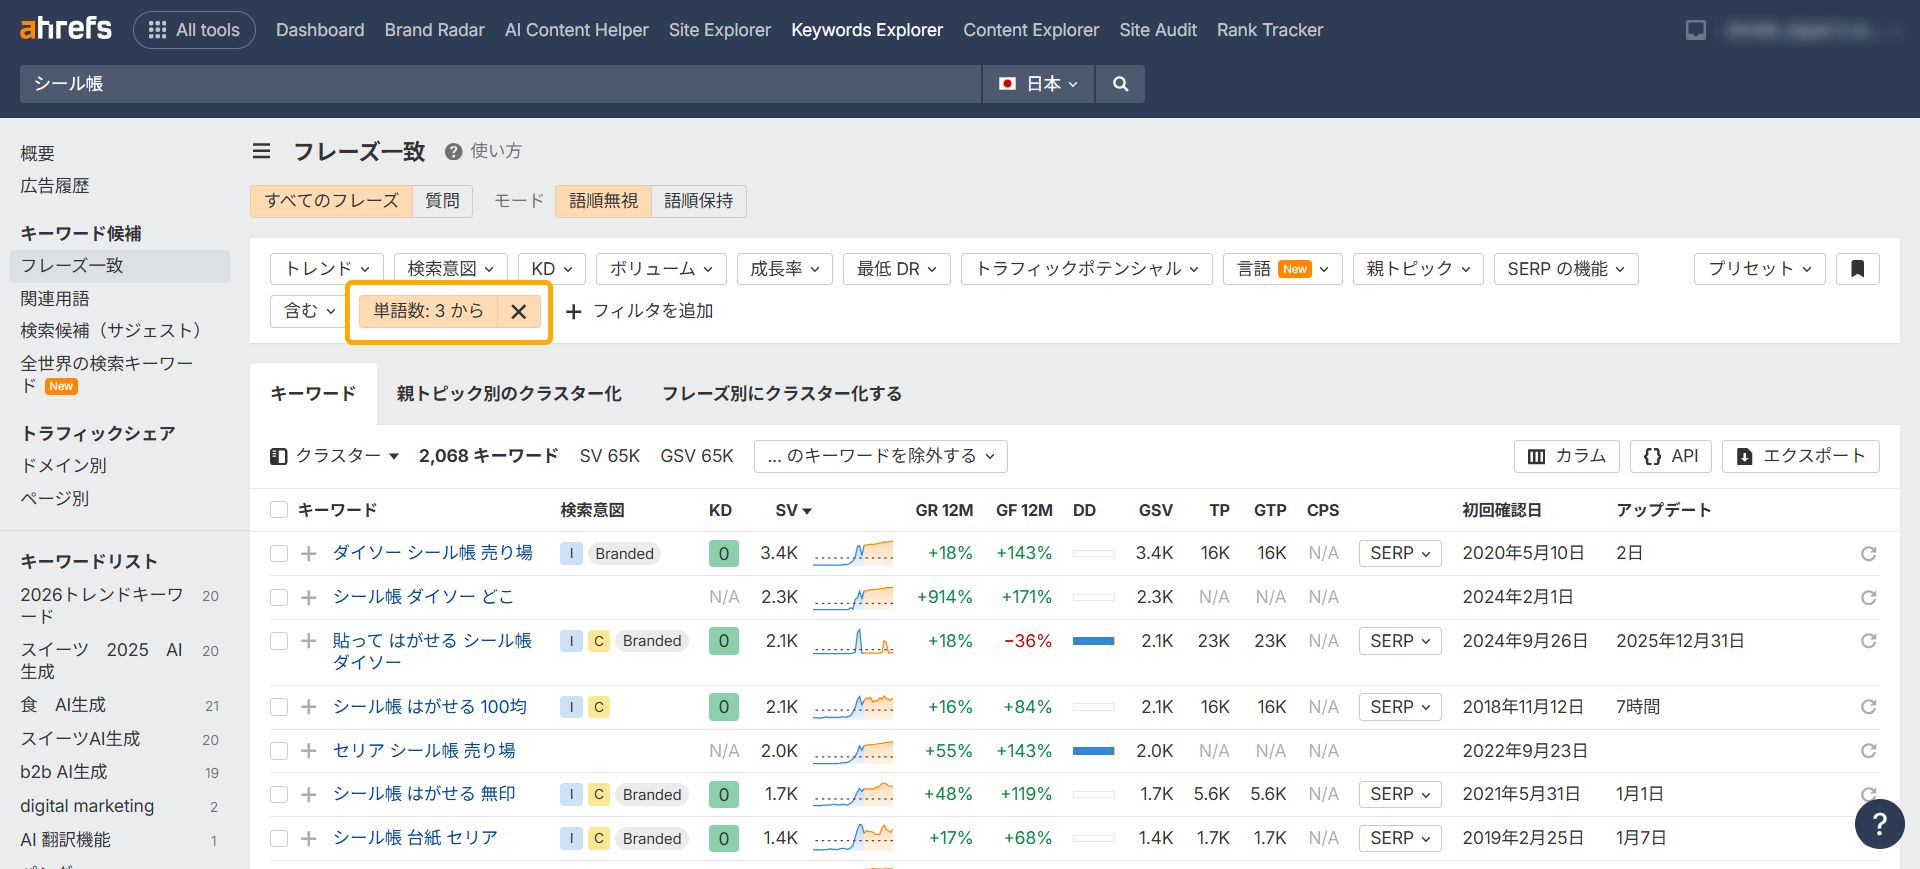Open Rank Tracker in top menu
This screenshot has width=1920, height=869.
click(x=1270, y=30)
